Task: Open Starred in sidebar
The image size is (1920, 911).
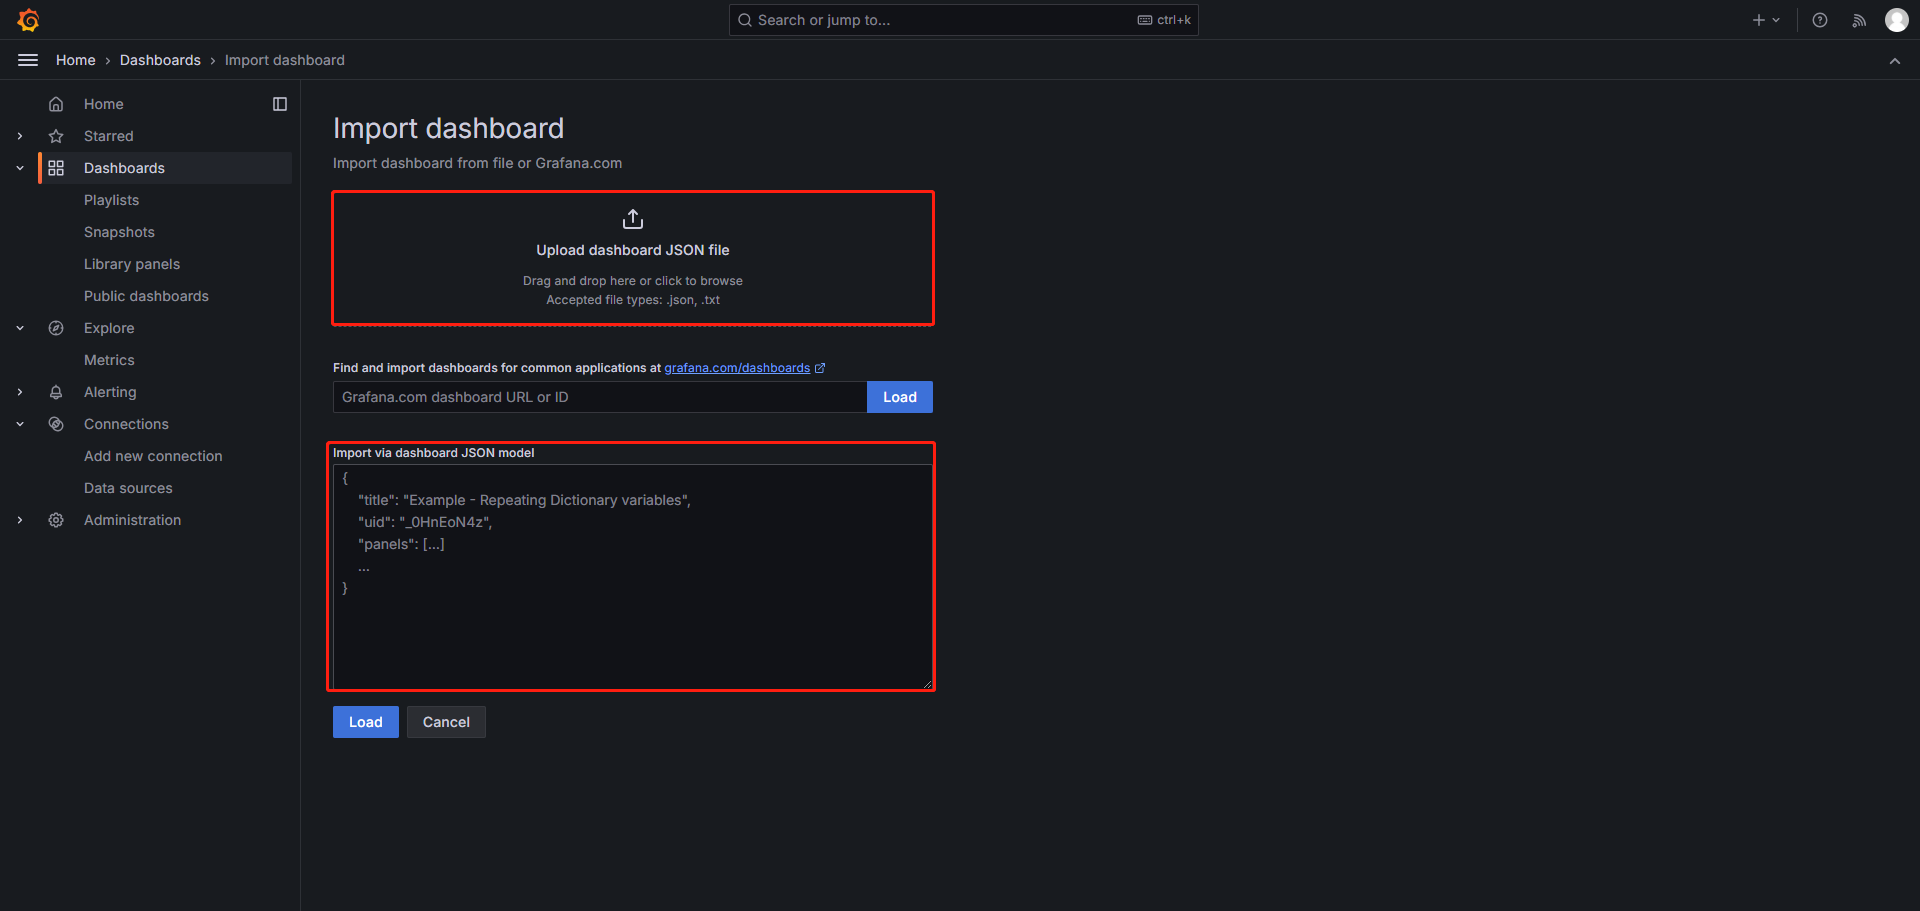Action: [x=109, y=136]
